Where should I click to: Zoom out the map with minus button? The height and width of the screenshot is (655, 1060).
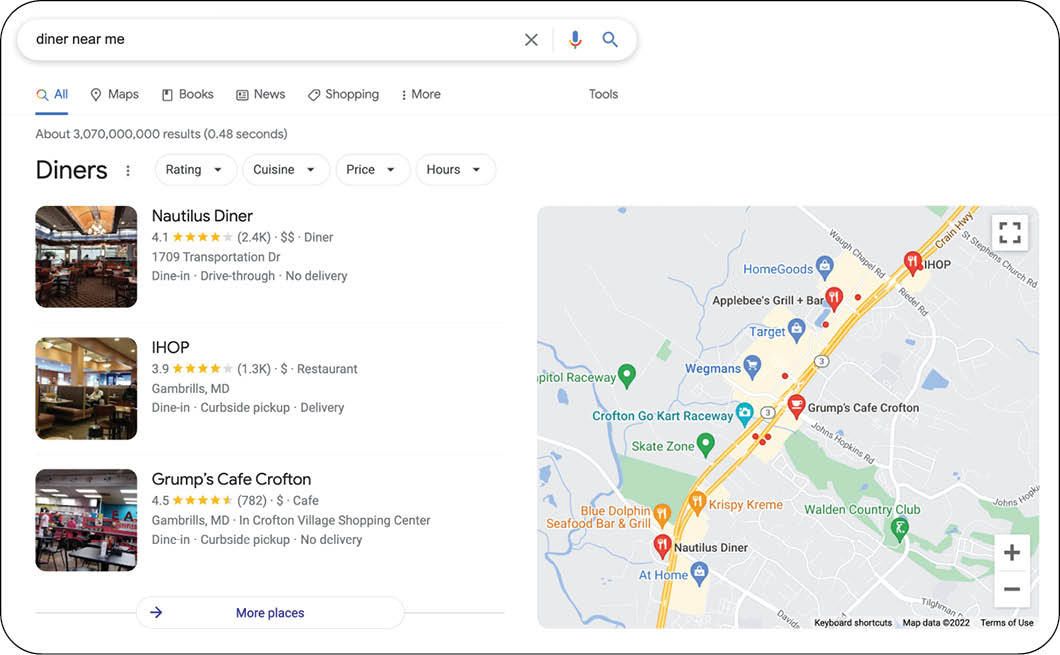click(x=1012, y=589)
